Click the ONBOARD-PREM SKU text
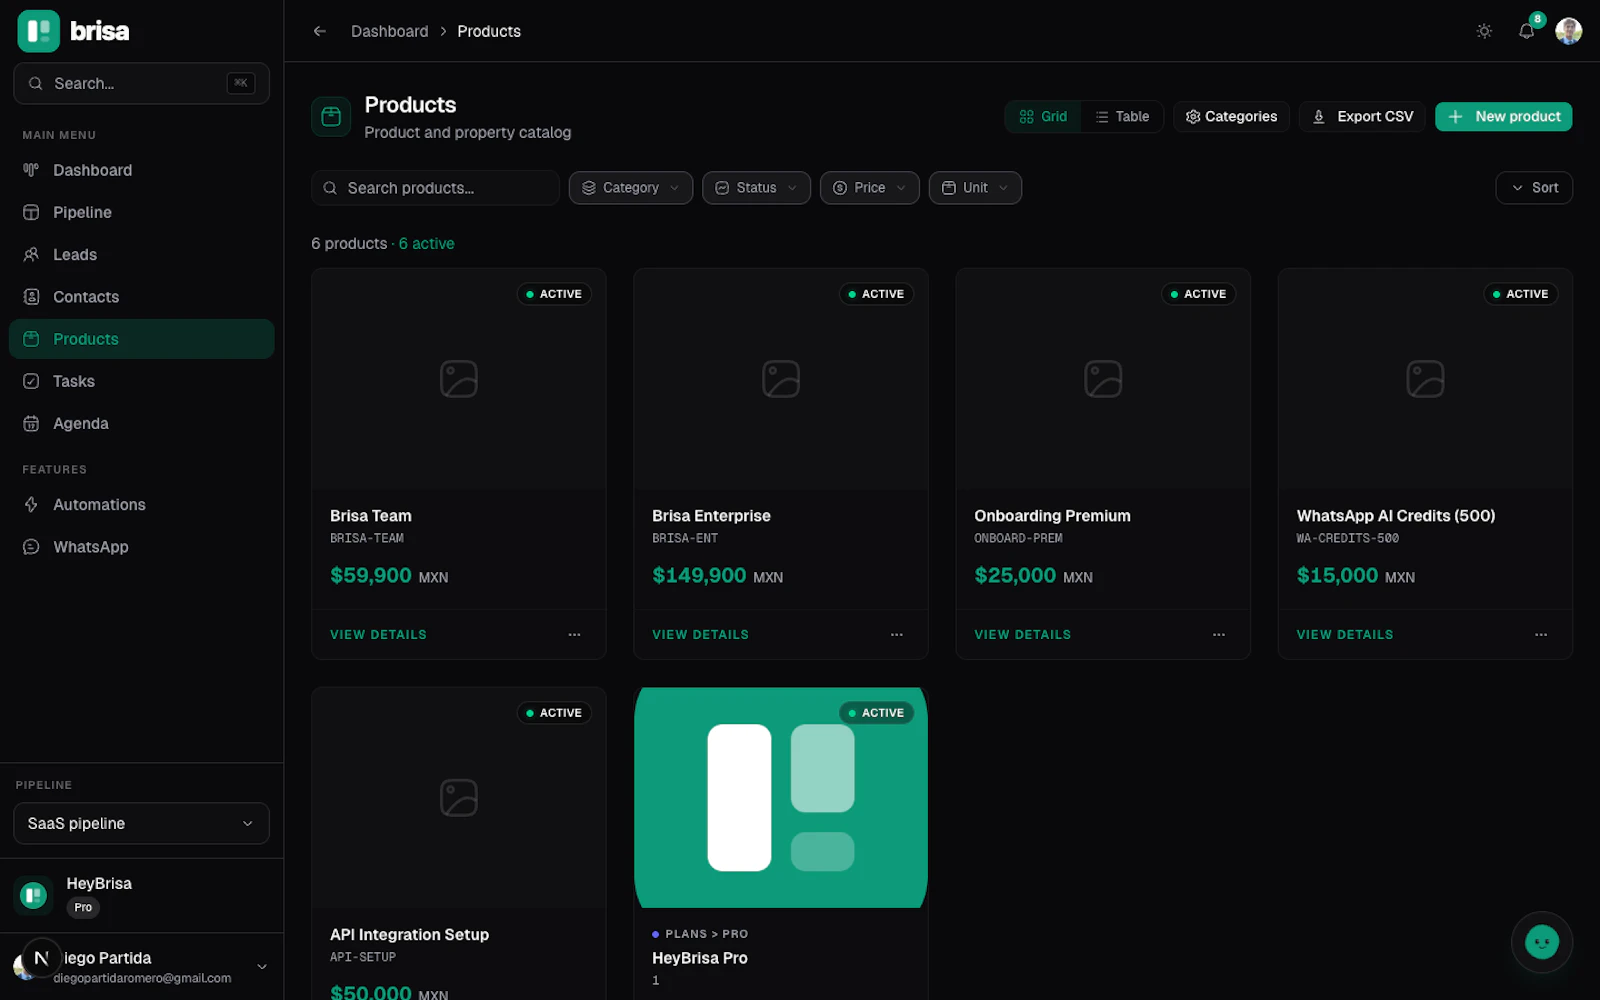This screenshot has width=1600, height=1000. click(1018, 539)
